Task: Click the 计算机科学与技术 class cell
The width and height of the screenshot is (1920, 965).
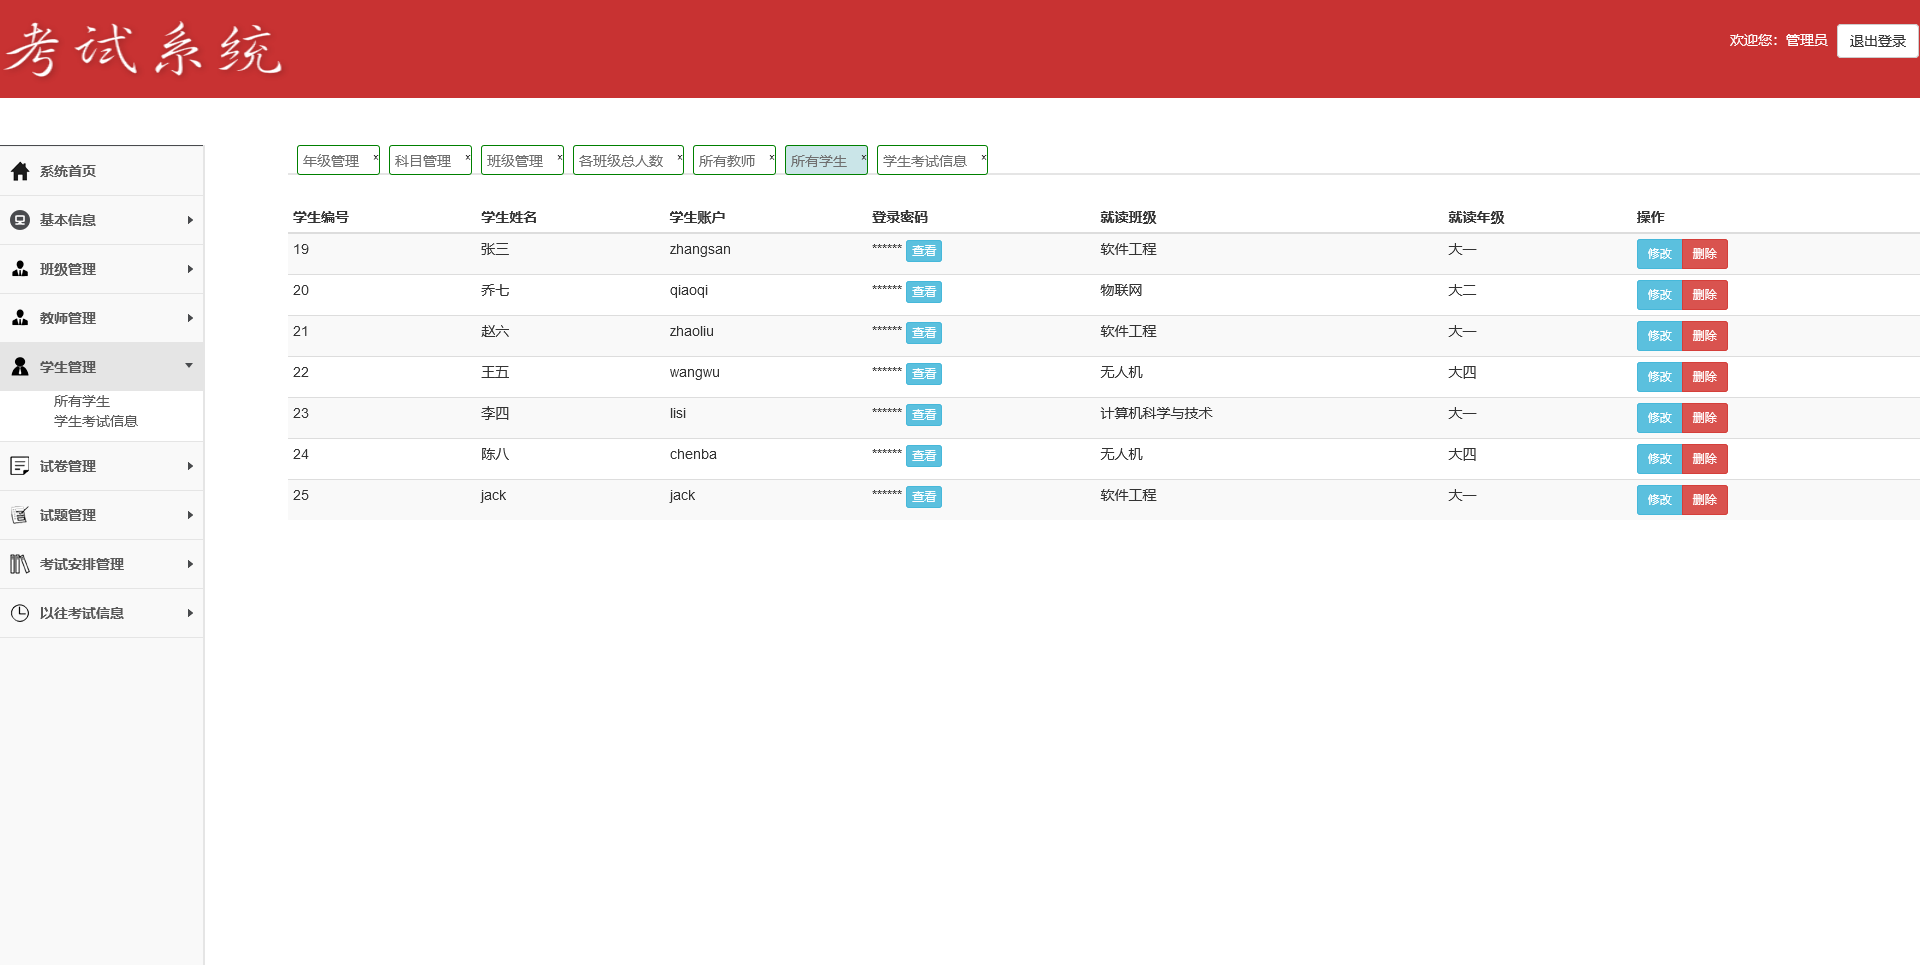Action: (x=1156, y=413)
